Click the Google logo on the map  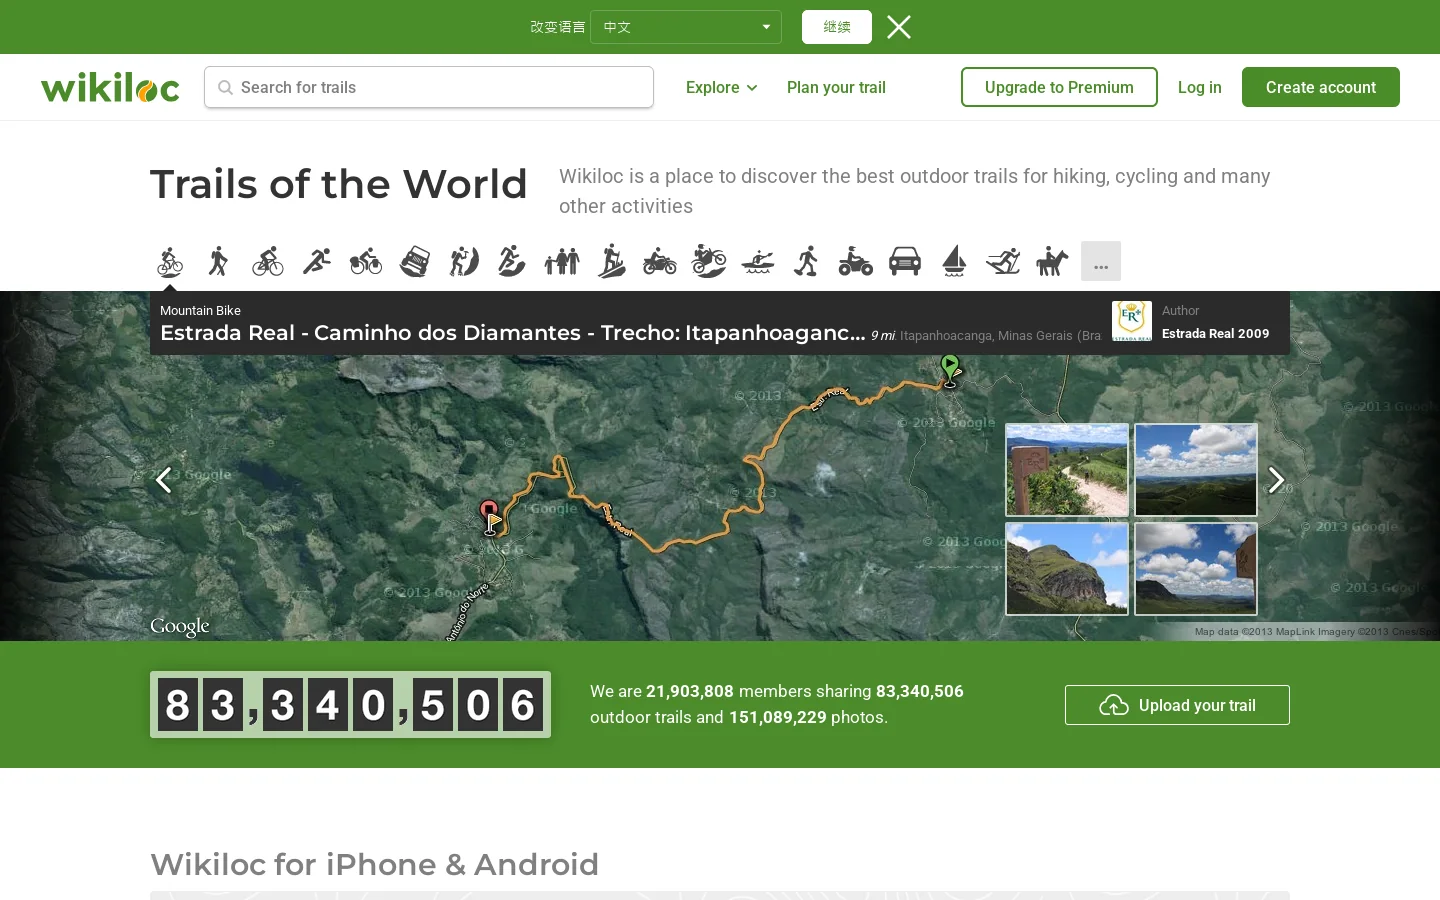click(x=180, y=627)
